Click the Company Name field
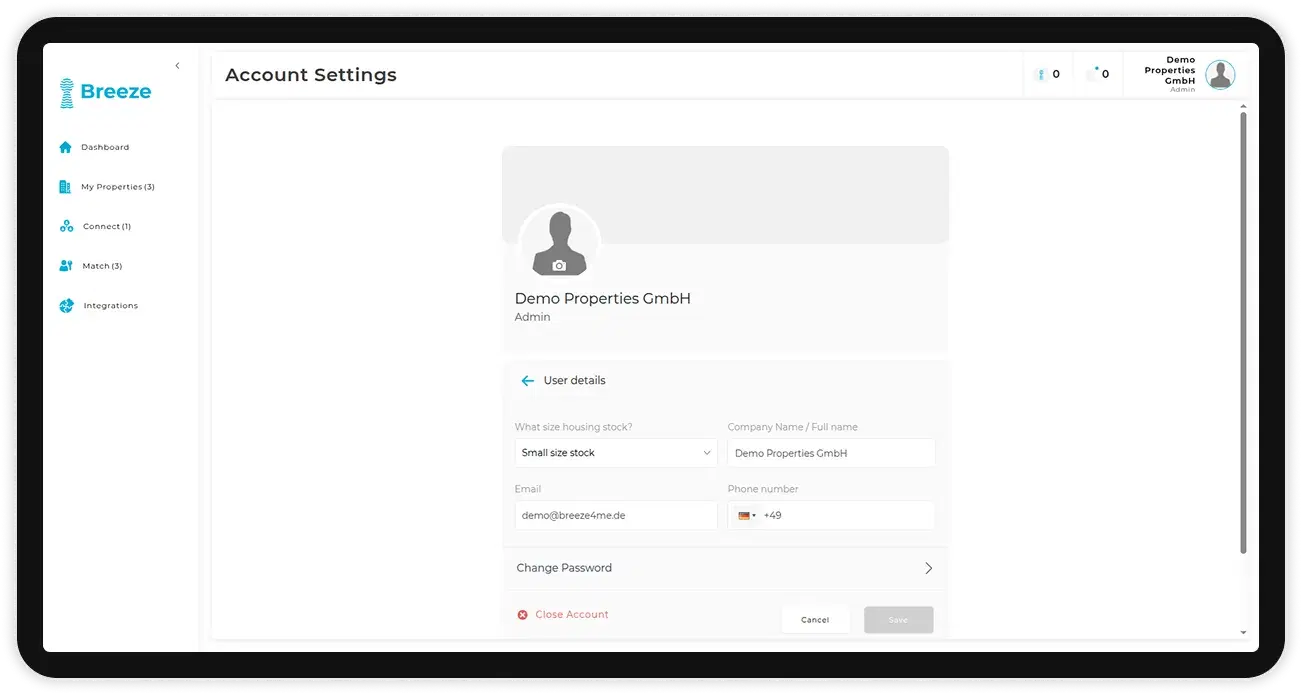Viewport: 1302px width, 695px height. point(831,453)
